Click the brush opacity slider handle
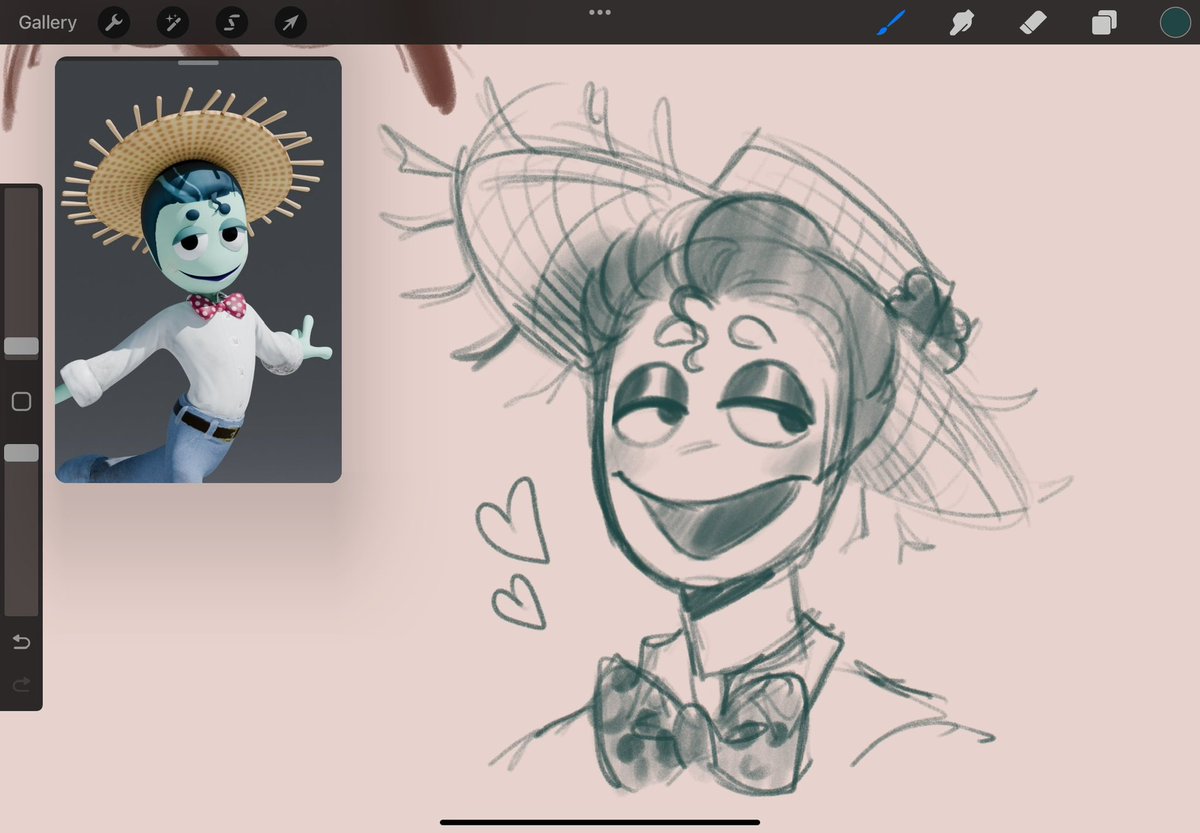Screen dimensions: 1200x833 point(21,453)
